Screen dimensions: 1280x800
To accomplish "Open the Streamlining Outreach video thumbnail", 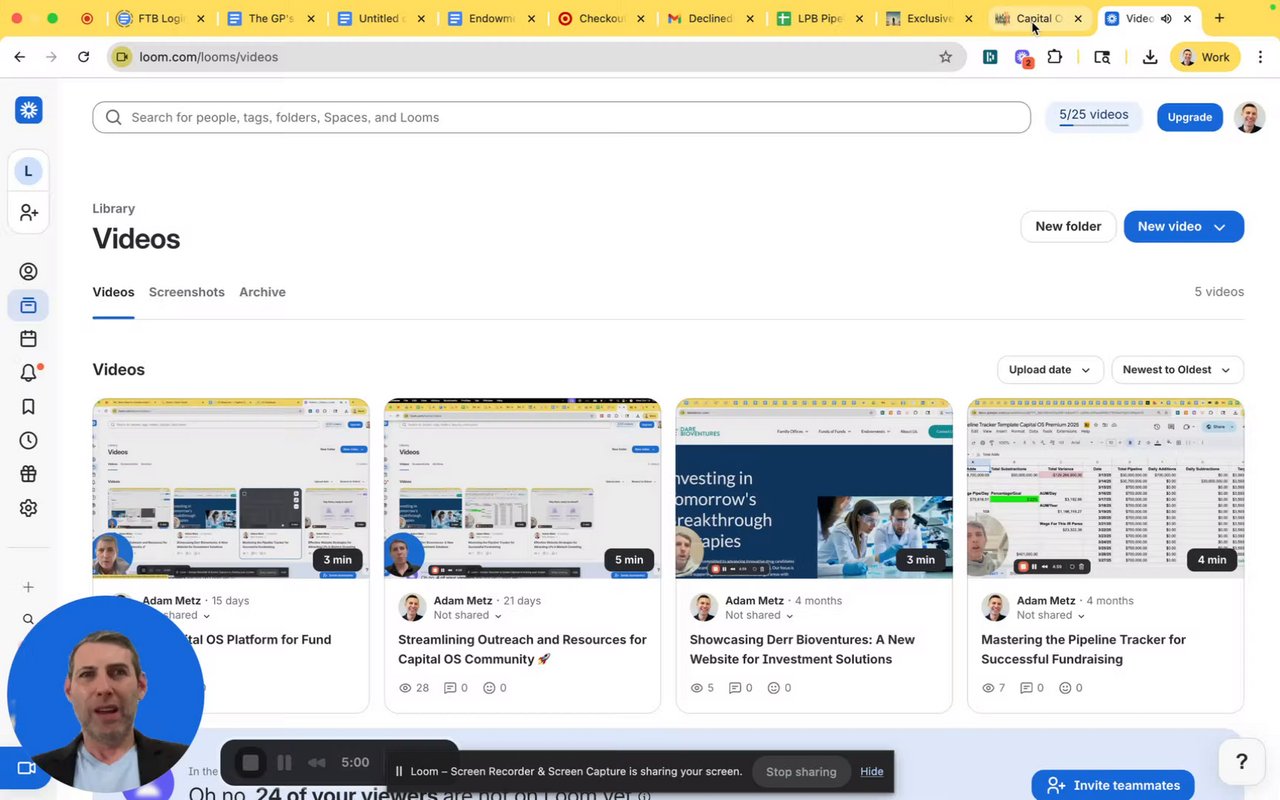I will (522, 488).
